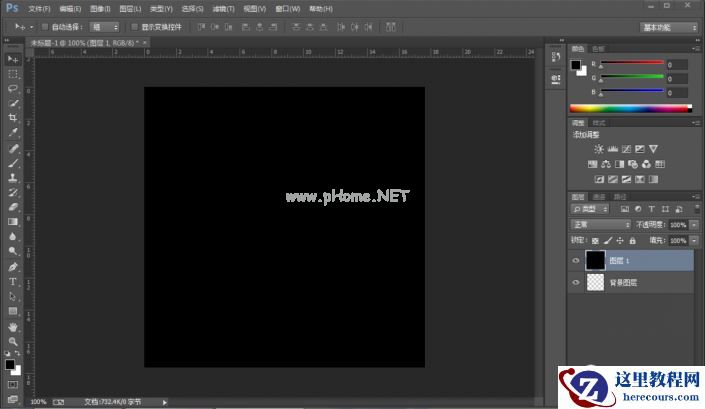Select the History Brush tool
Screen dimensions: 705x409
coord(13,192)
